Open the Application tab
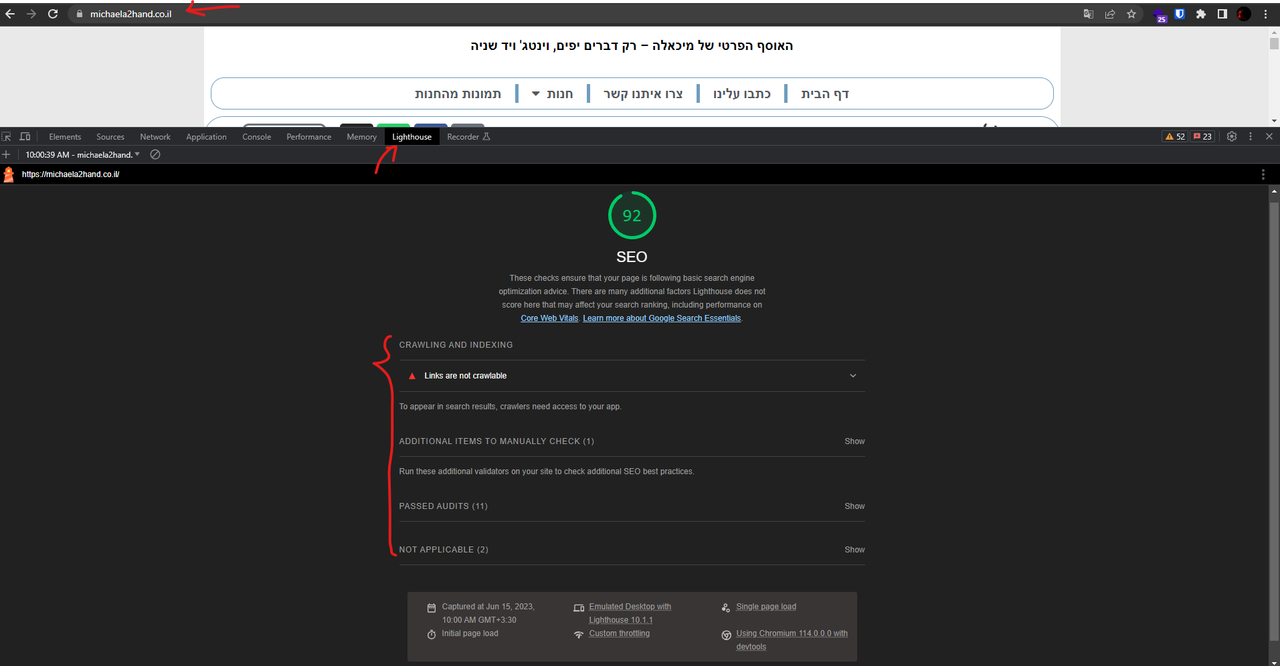Screen dimensions: 1280x666 click(206, 137)
